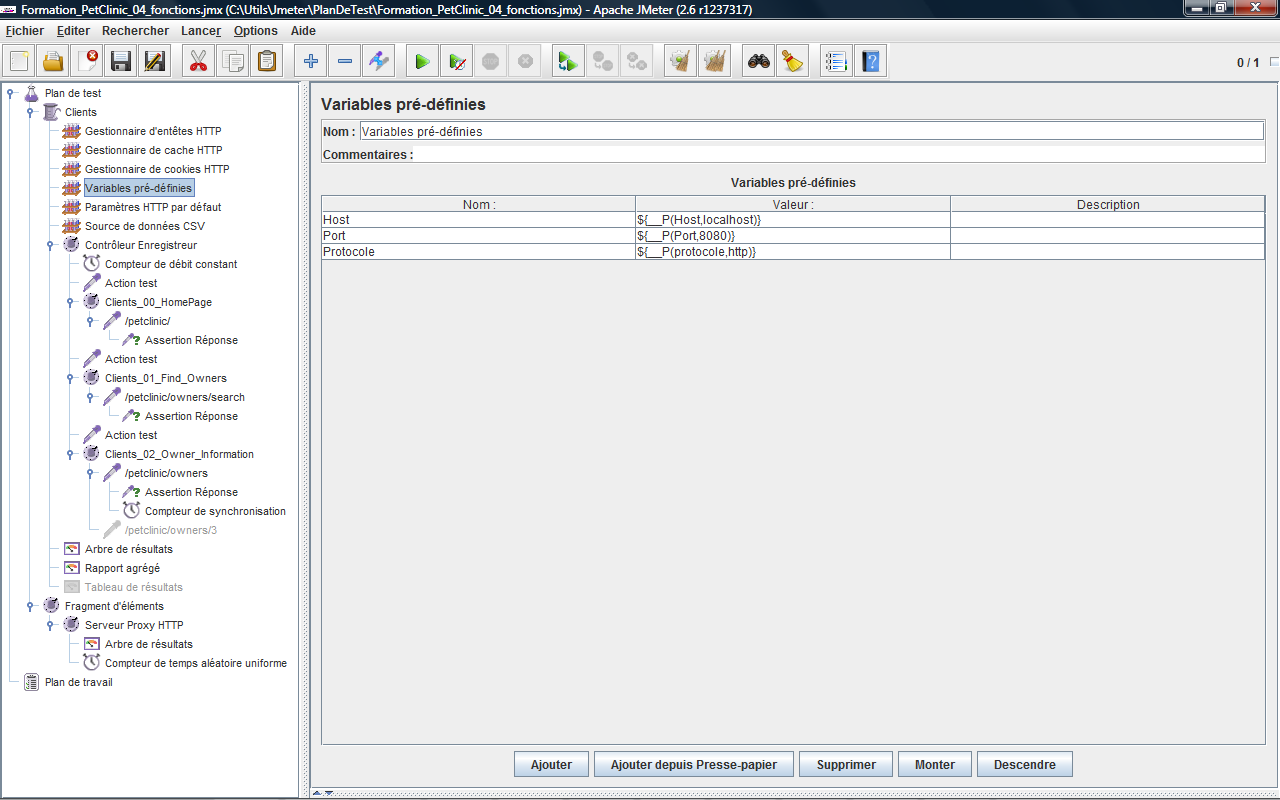Collapse the Fragment d'éléments tree node

tap(31, 606)
